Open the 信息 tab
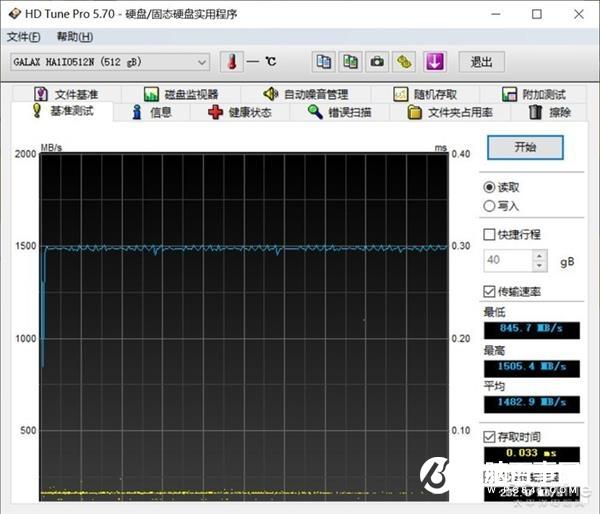This screenshot has height=514, width=600. pyautogui.click(x=152, y=112)
